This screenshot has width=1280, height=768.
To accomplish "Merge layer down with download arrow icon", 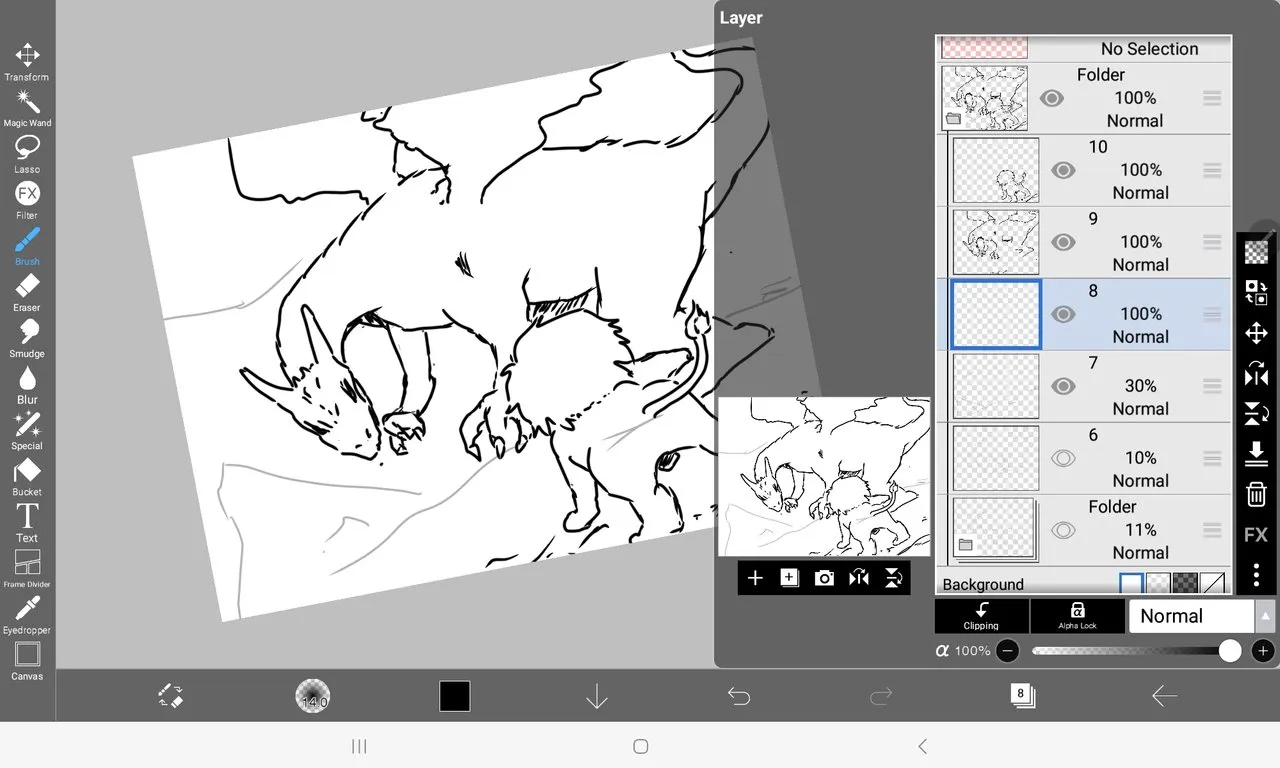I will pyautogui.click(x=1256, y=454).
